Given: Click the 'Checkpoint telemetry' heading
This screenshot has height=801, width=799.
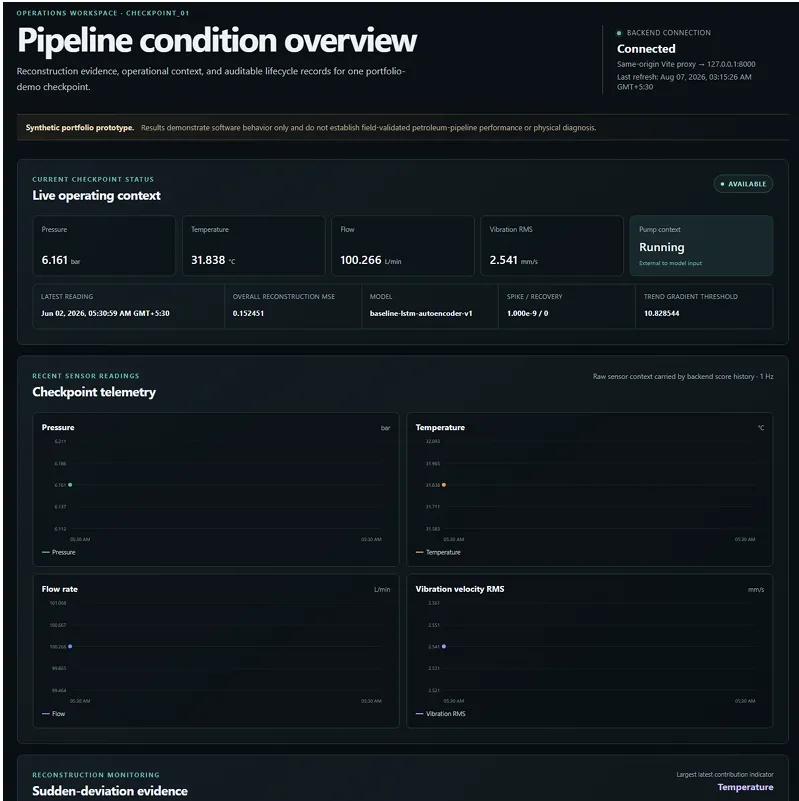Looking at the screenshot, I should [x=94, y=392].
